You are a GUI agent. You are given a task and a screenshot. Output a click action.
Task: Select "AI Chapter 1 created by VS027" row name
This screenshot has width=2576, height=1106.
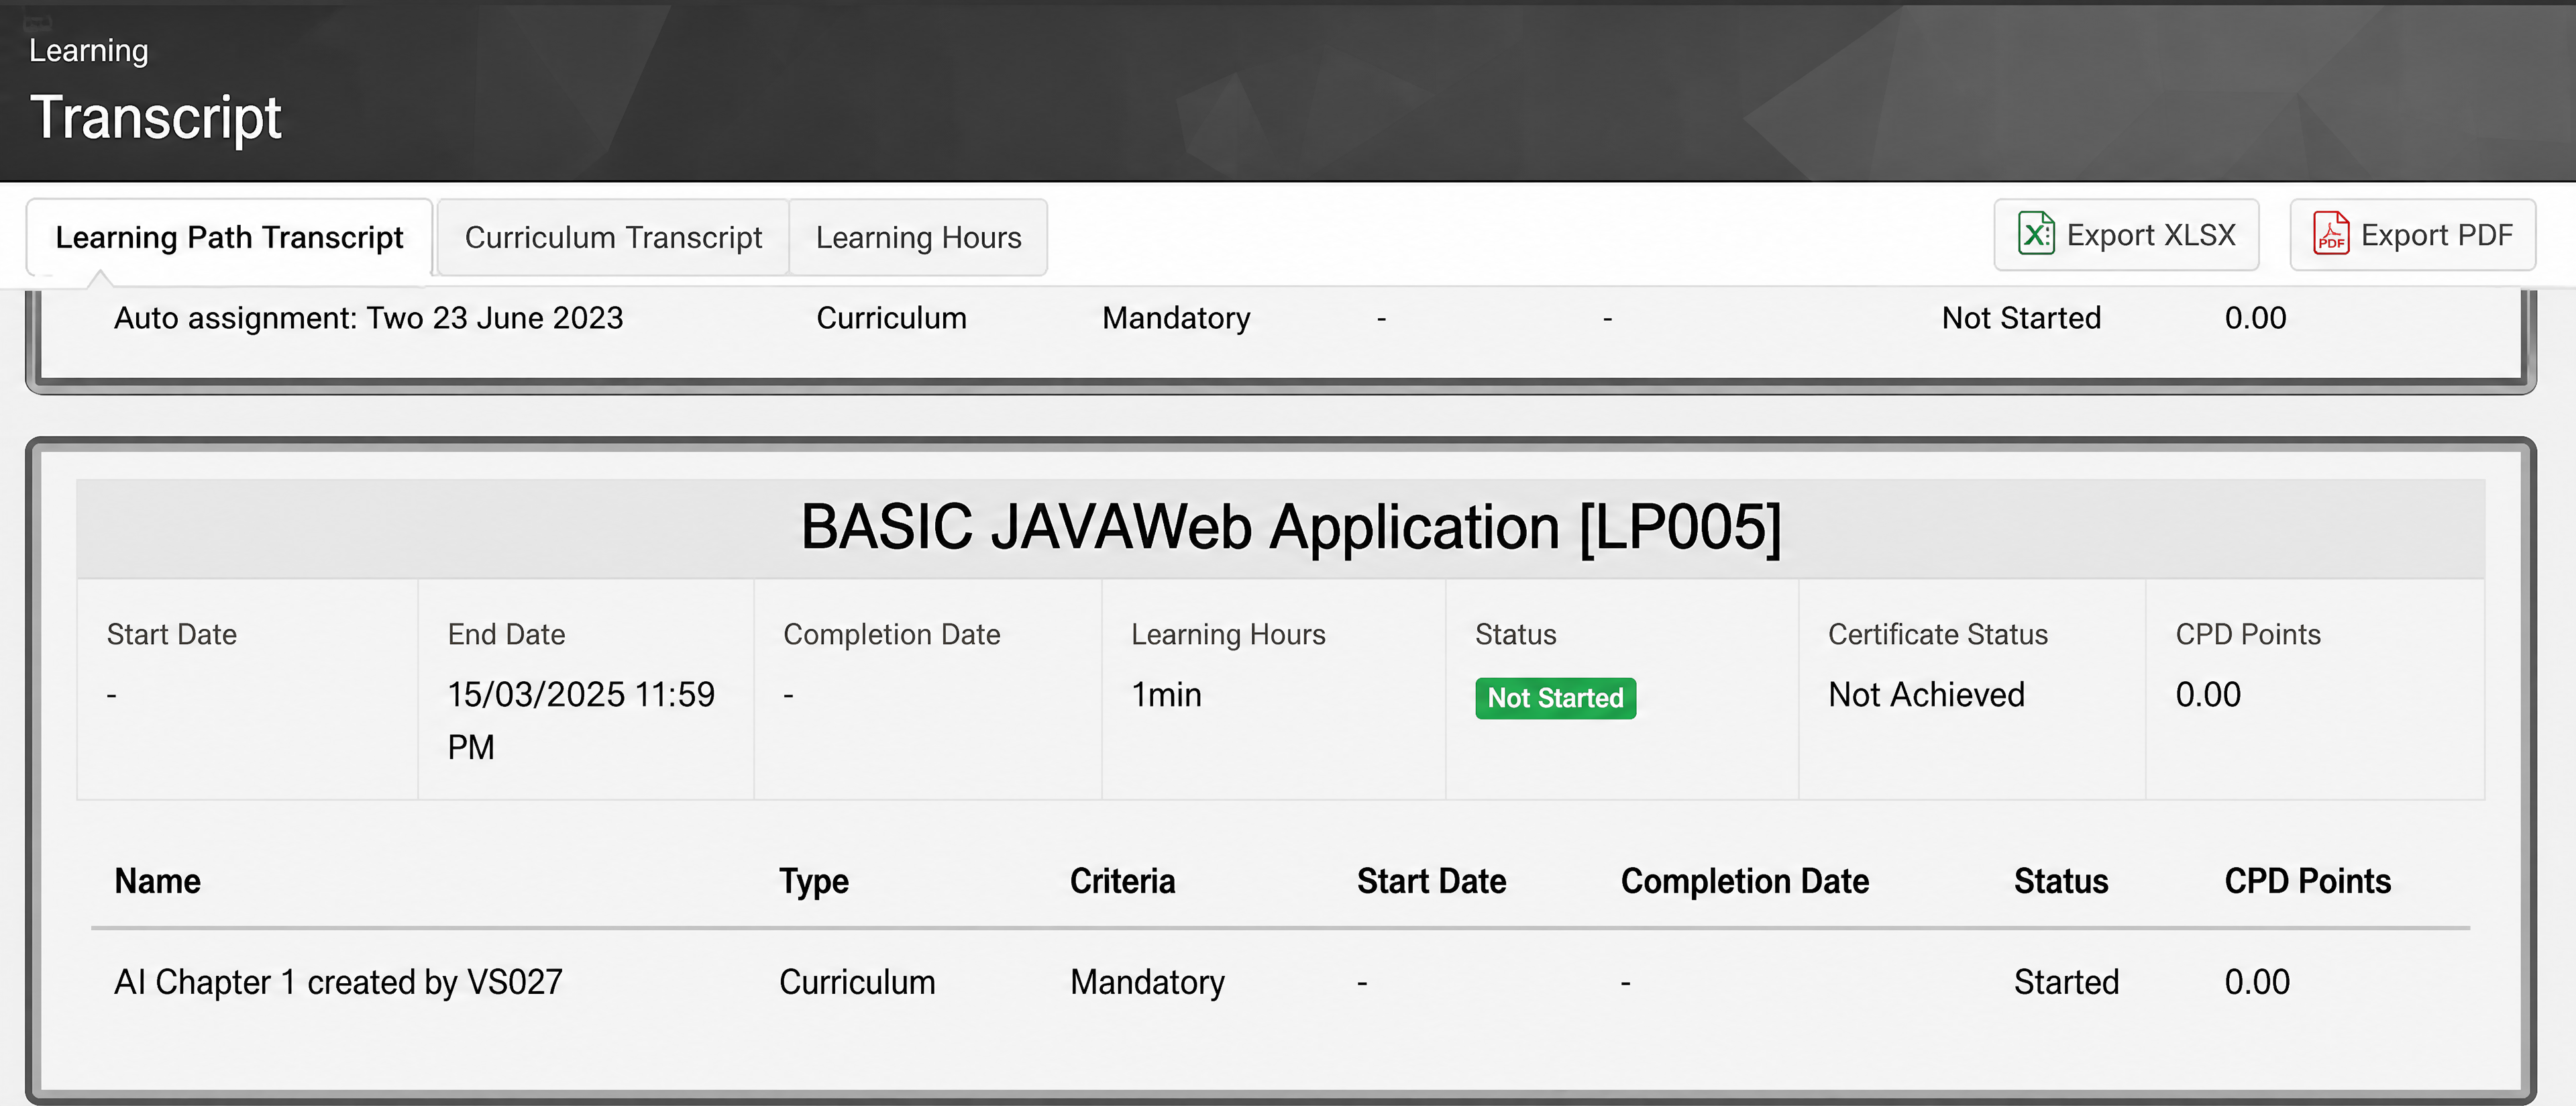(338, 982)
